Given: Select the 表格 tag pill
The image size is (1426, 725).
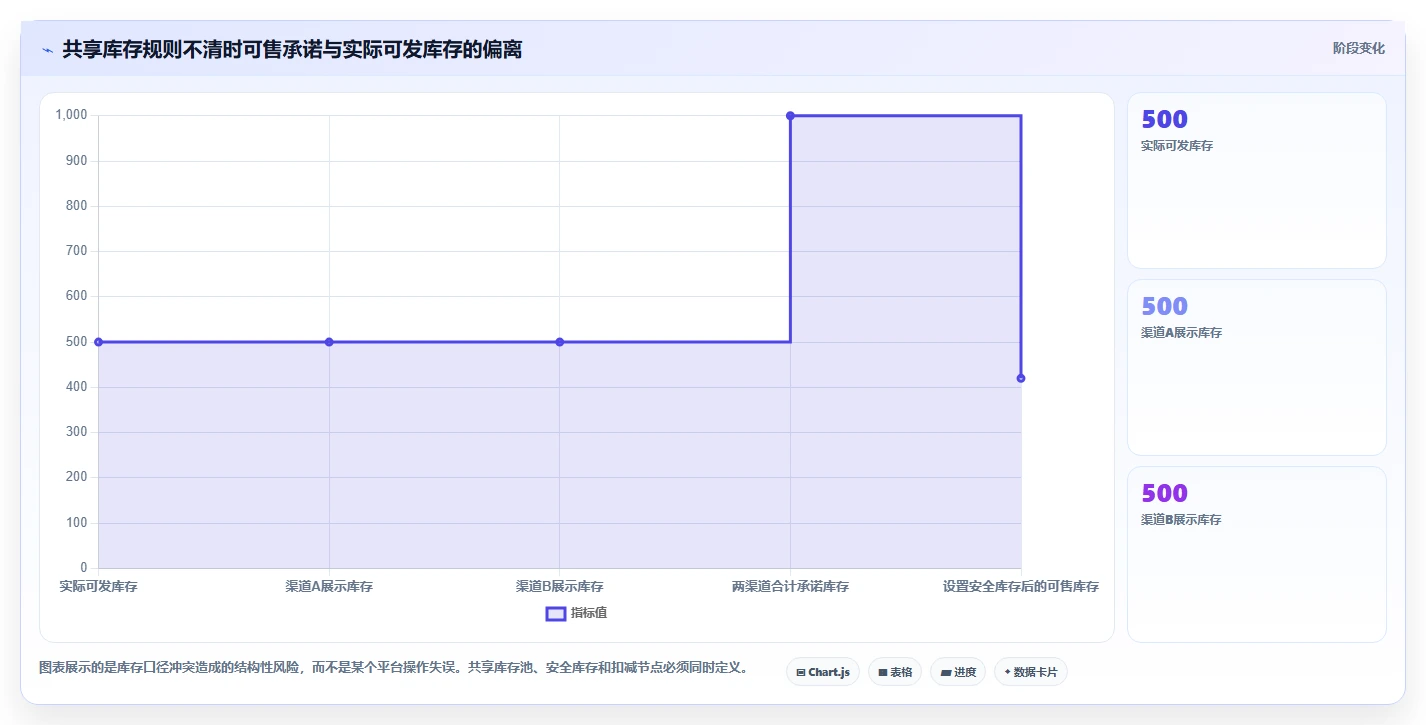Looking at the screenshot, I should point(895,672).
